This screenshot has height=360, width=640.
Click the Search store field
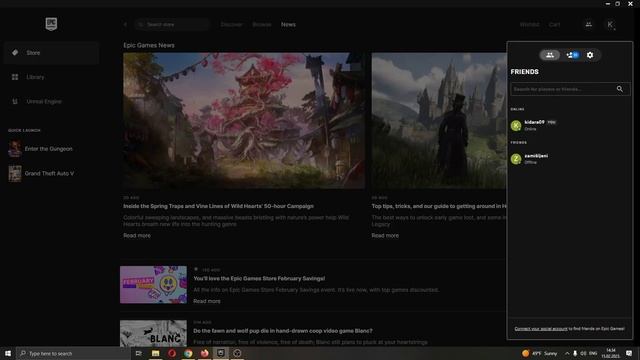(172, 24)
